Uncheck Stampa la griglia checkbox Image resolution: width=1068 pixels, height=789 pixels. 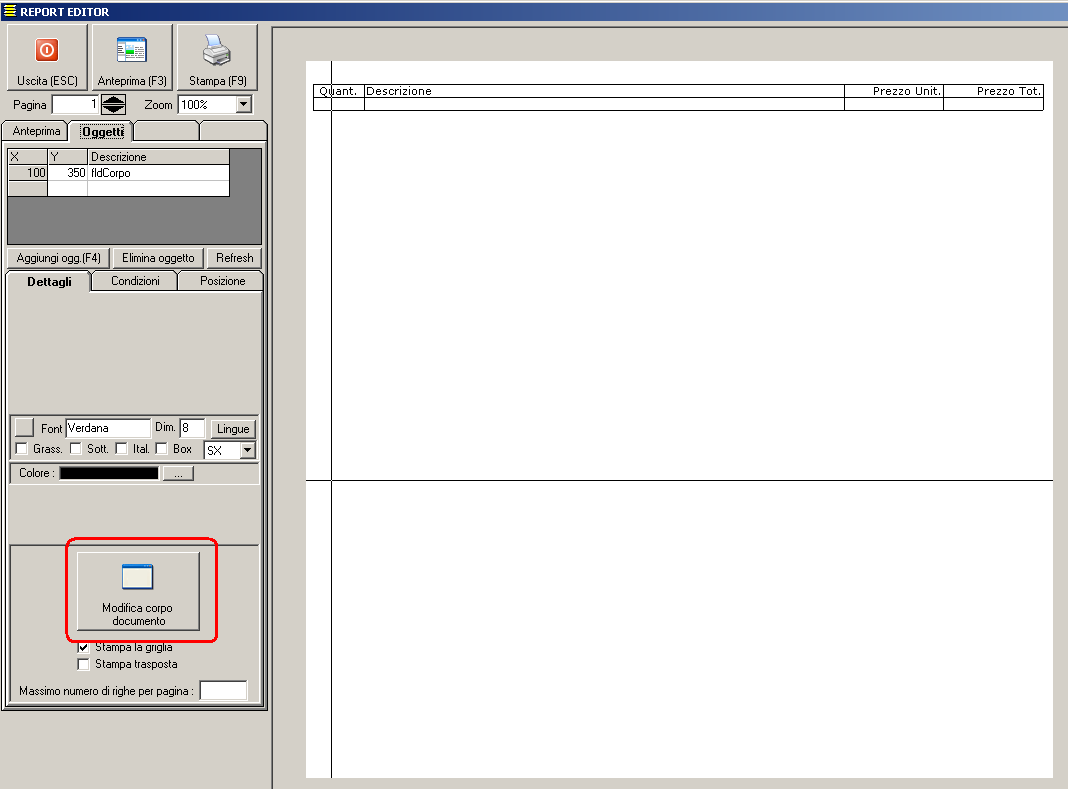point(83,647)
